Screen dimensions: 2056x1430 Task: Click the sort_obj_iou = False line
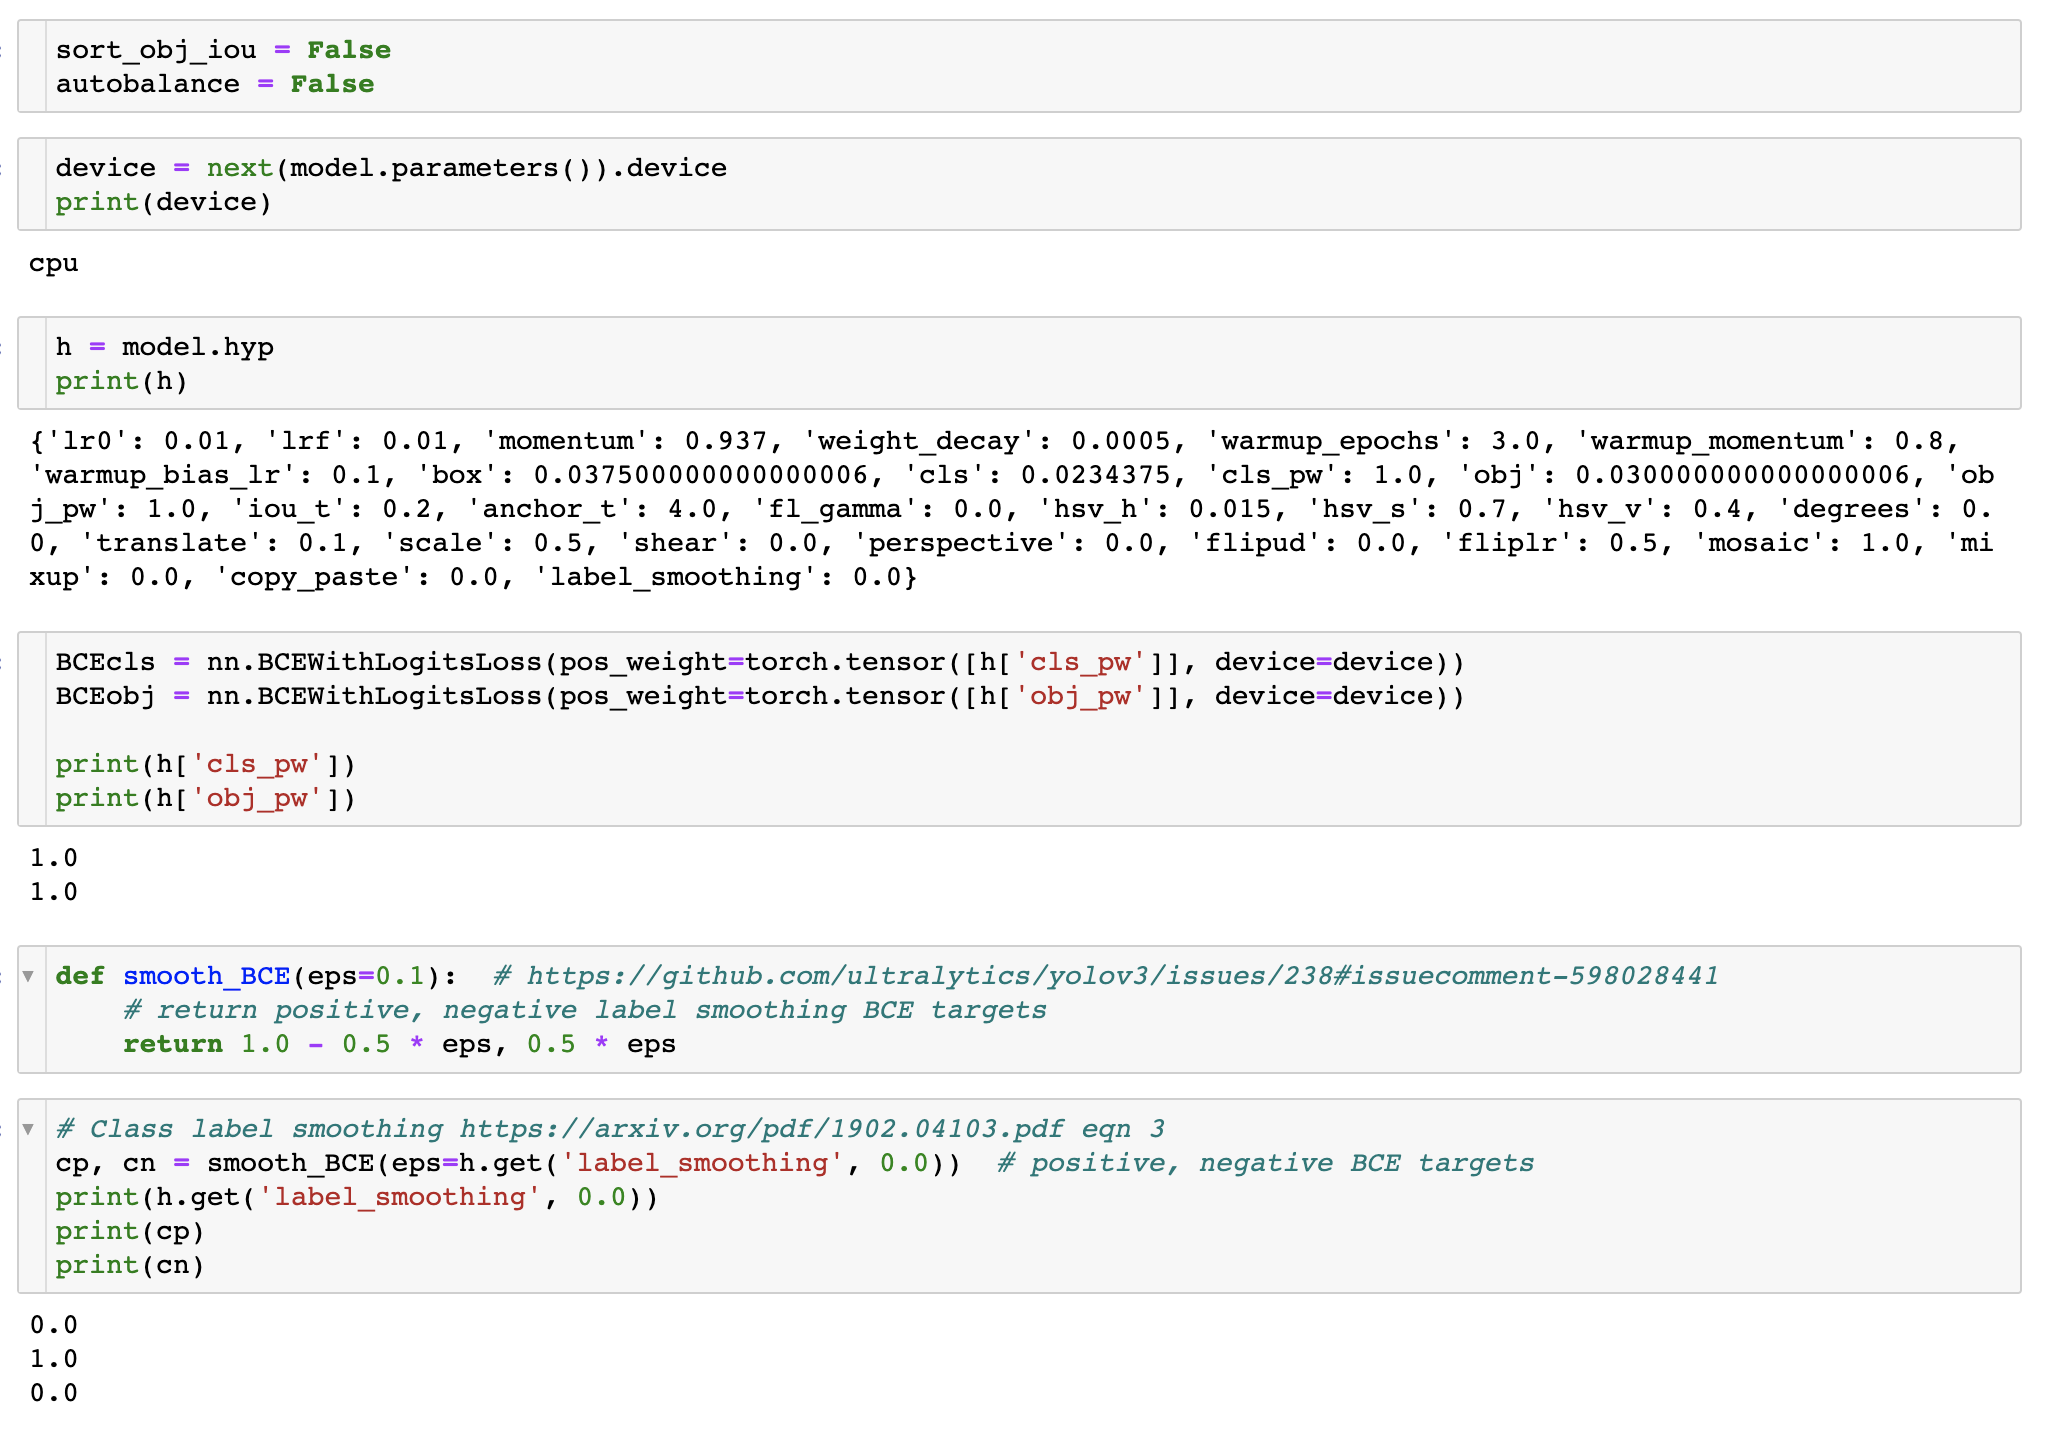223,50
